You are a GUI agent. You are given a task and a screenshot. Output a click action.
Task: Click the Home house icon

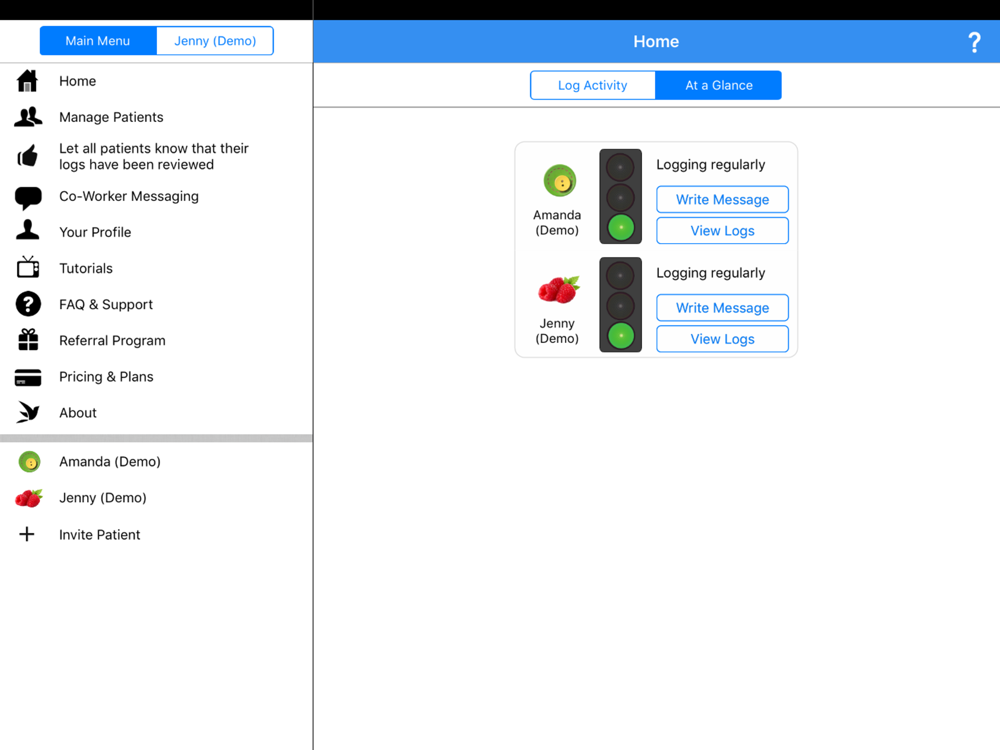pyautogui.click(x=27, y=81)
